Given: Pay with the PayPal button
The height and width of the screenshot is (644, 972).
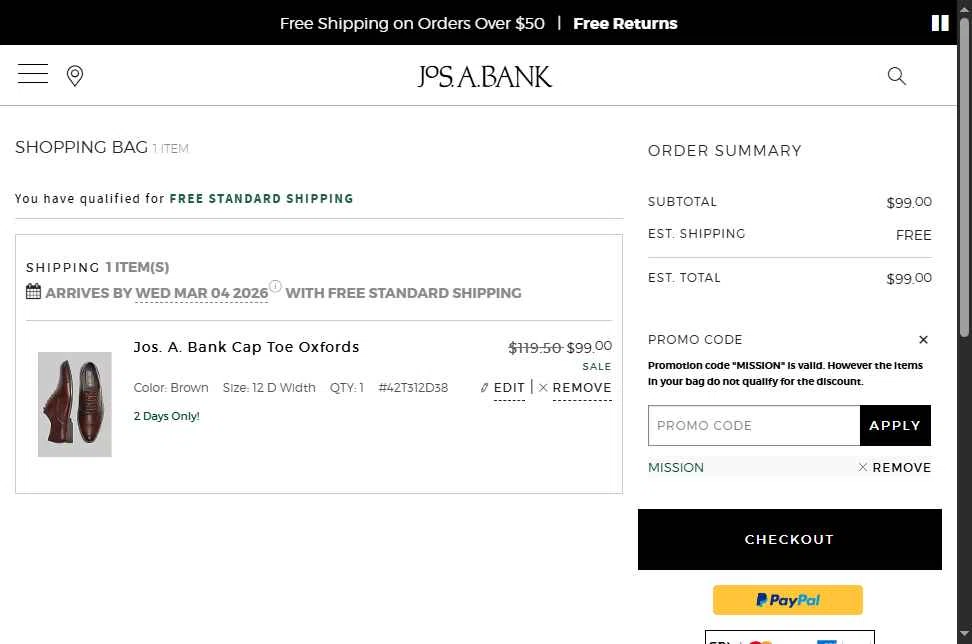Looking at the screenshot, I should (x=788, y=600).
